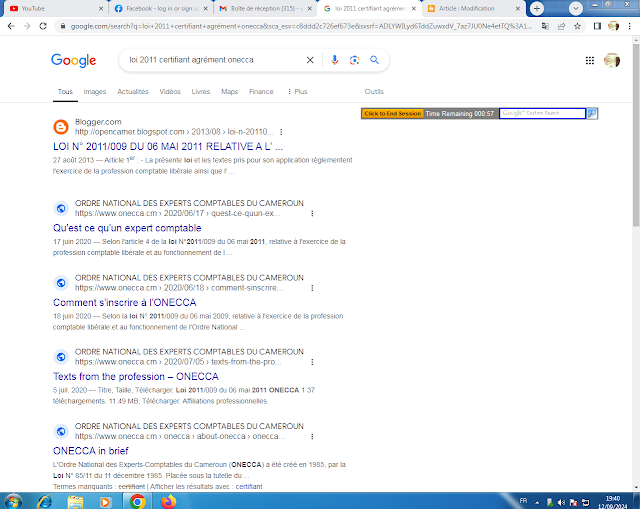The height and width of the screenshot is (509, 640).
Task: Click the Google logo
Action: tap(73, 60)
